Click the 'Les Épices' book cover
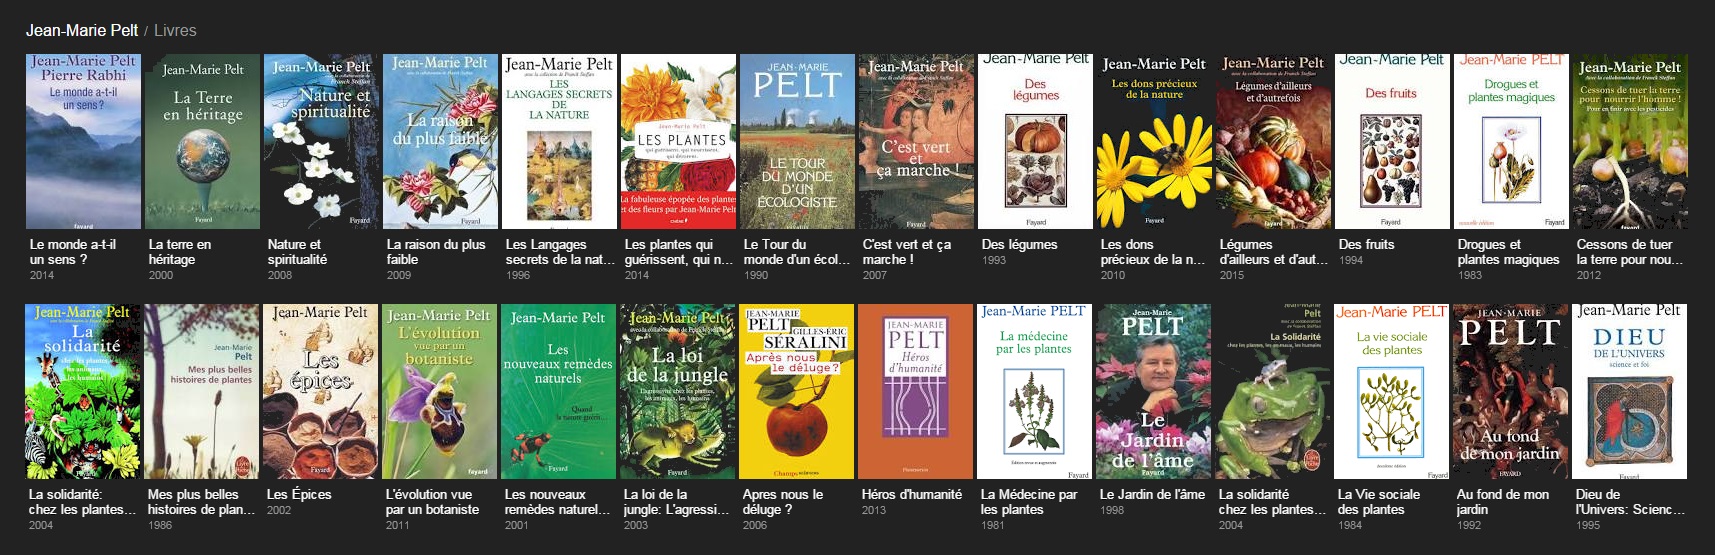Image resolution: width=1715 pixels, height=555 pixels. (320, 392)
